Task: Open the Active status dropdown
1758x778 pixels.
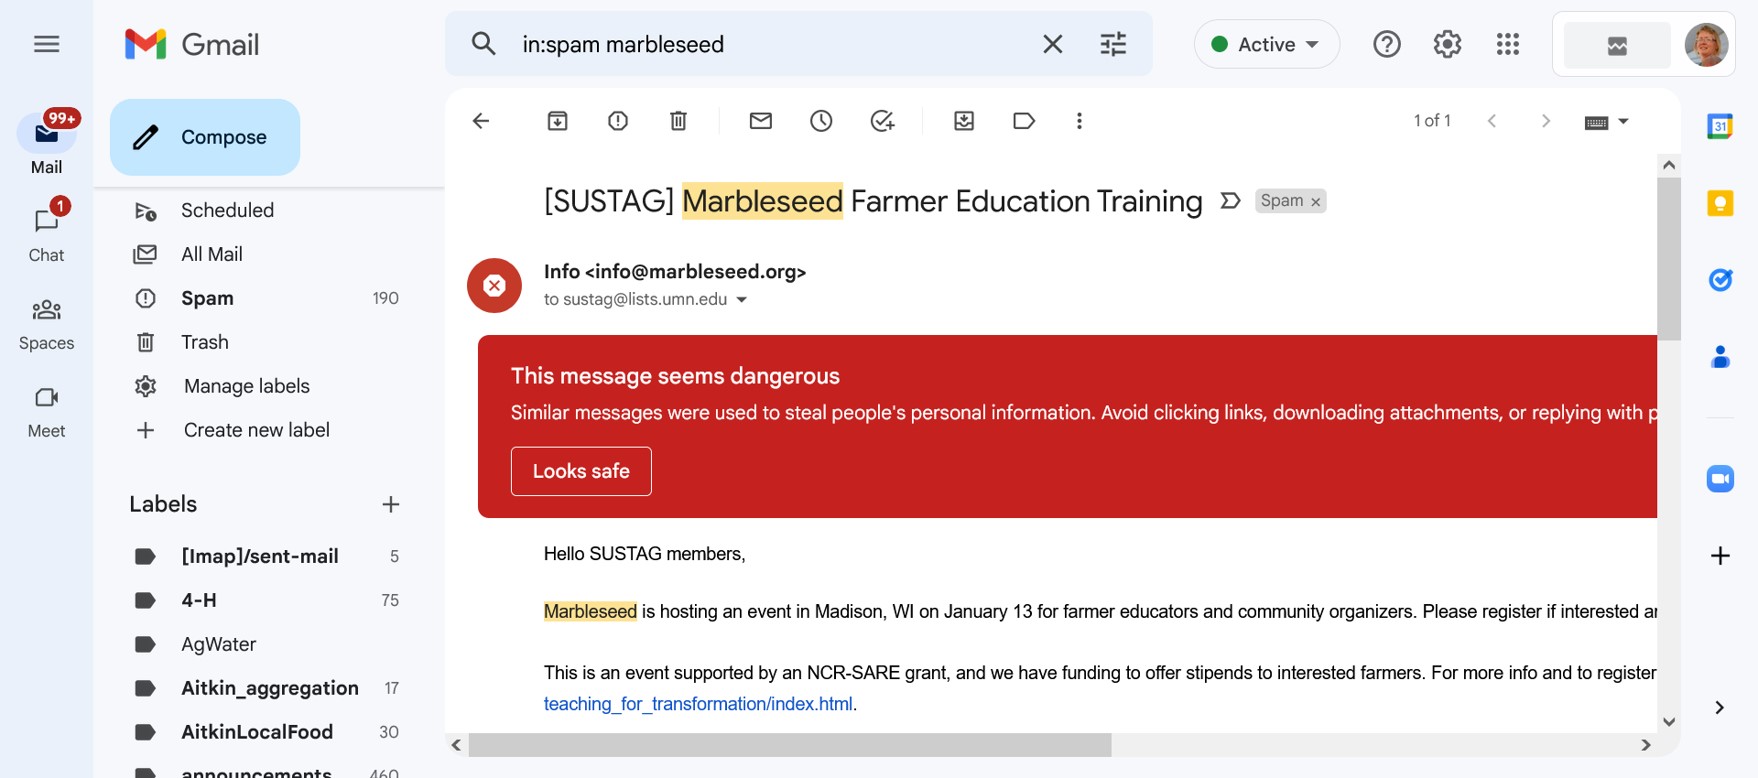Action: click(1266, 44)
